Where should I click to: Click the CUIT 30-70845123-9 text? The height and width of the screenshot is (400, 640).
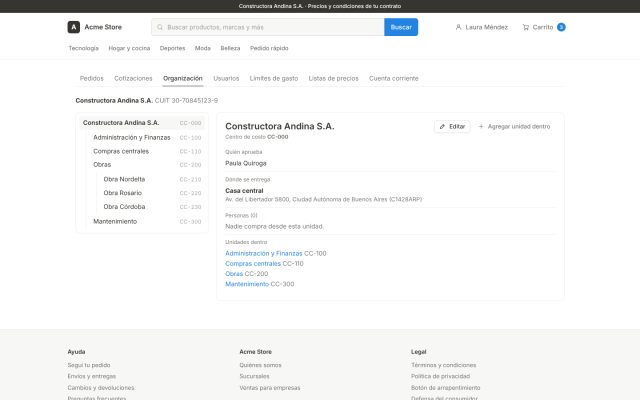[187, 100]
